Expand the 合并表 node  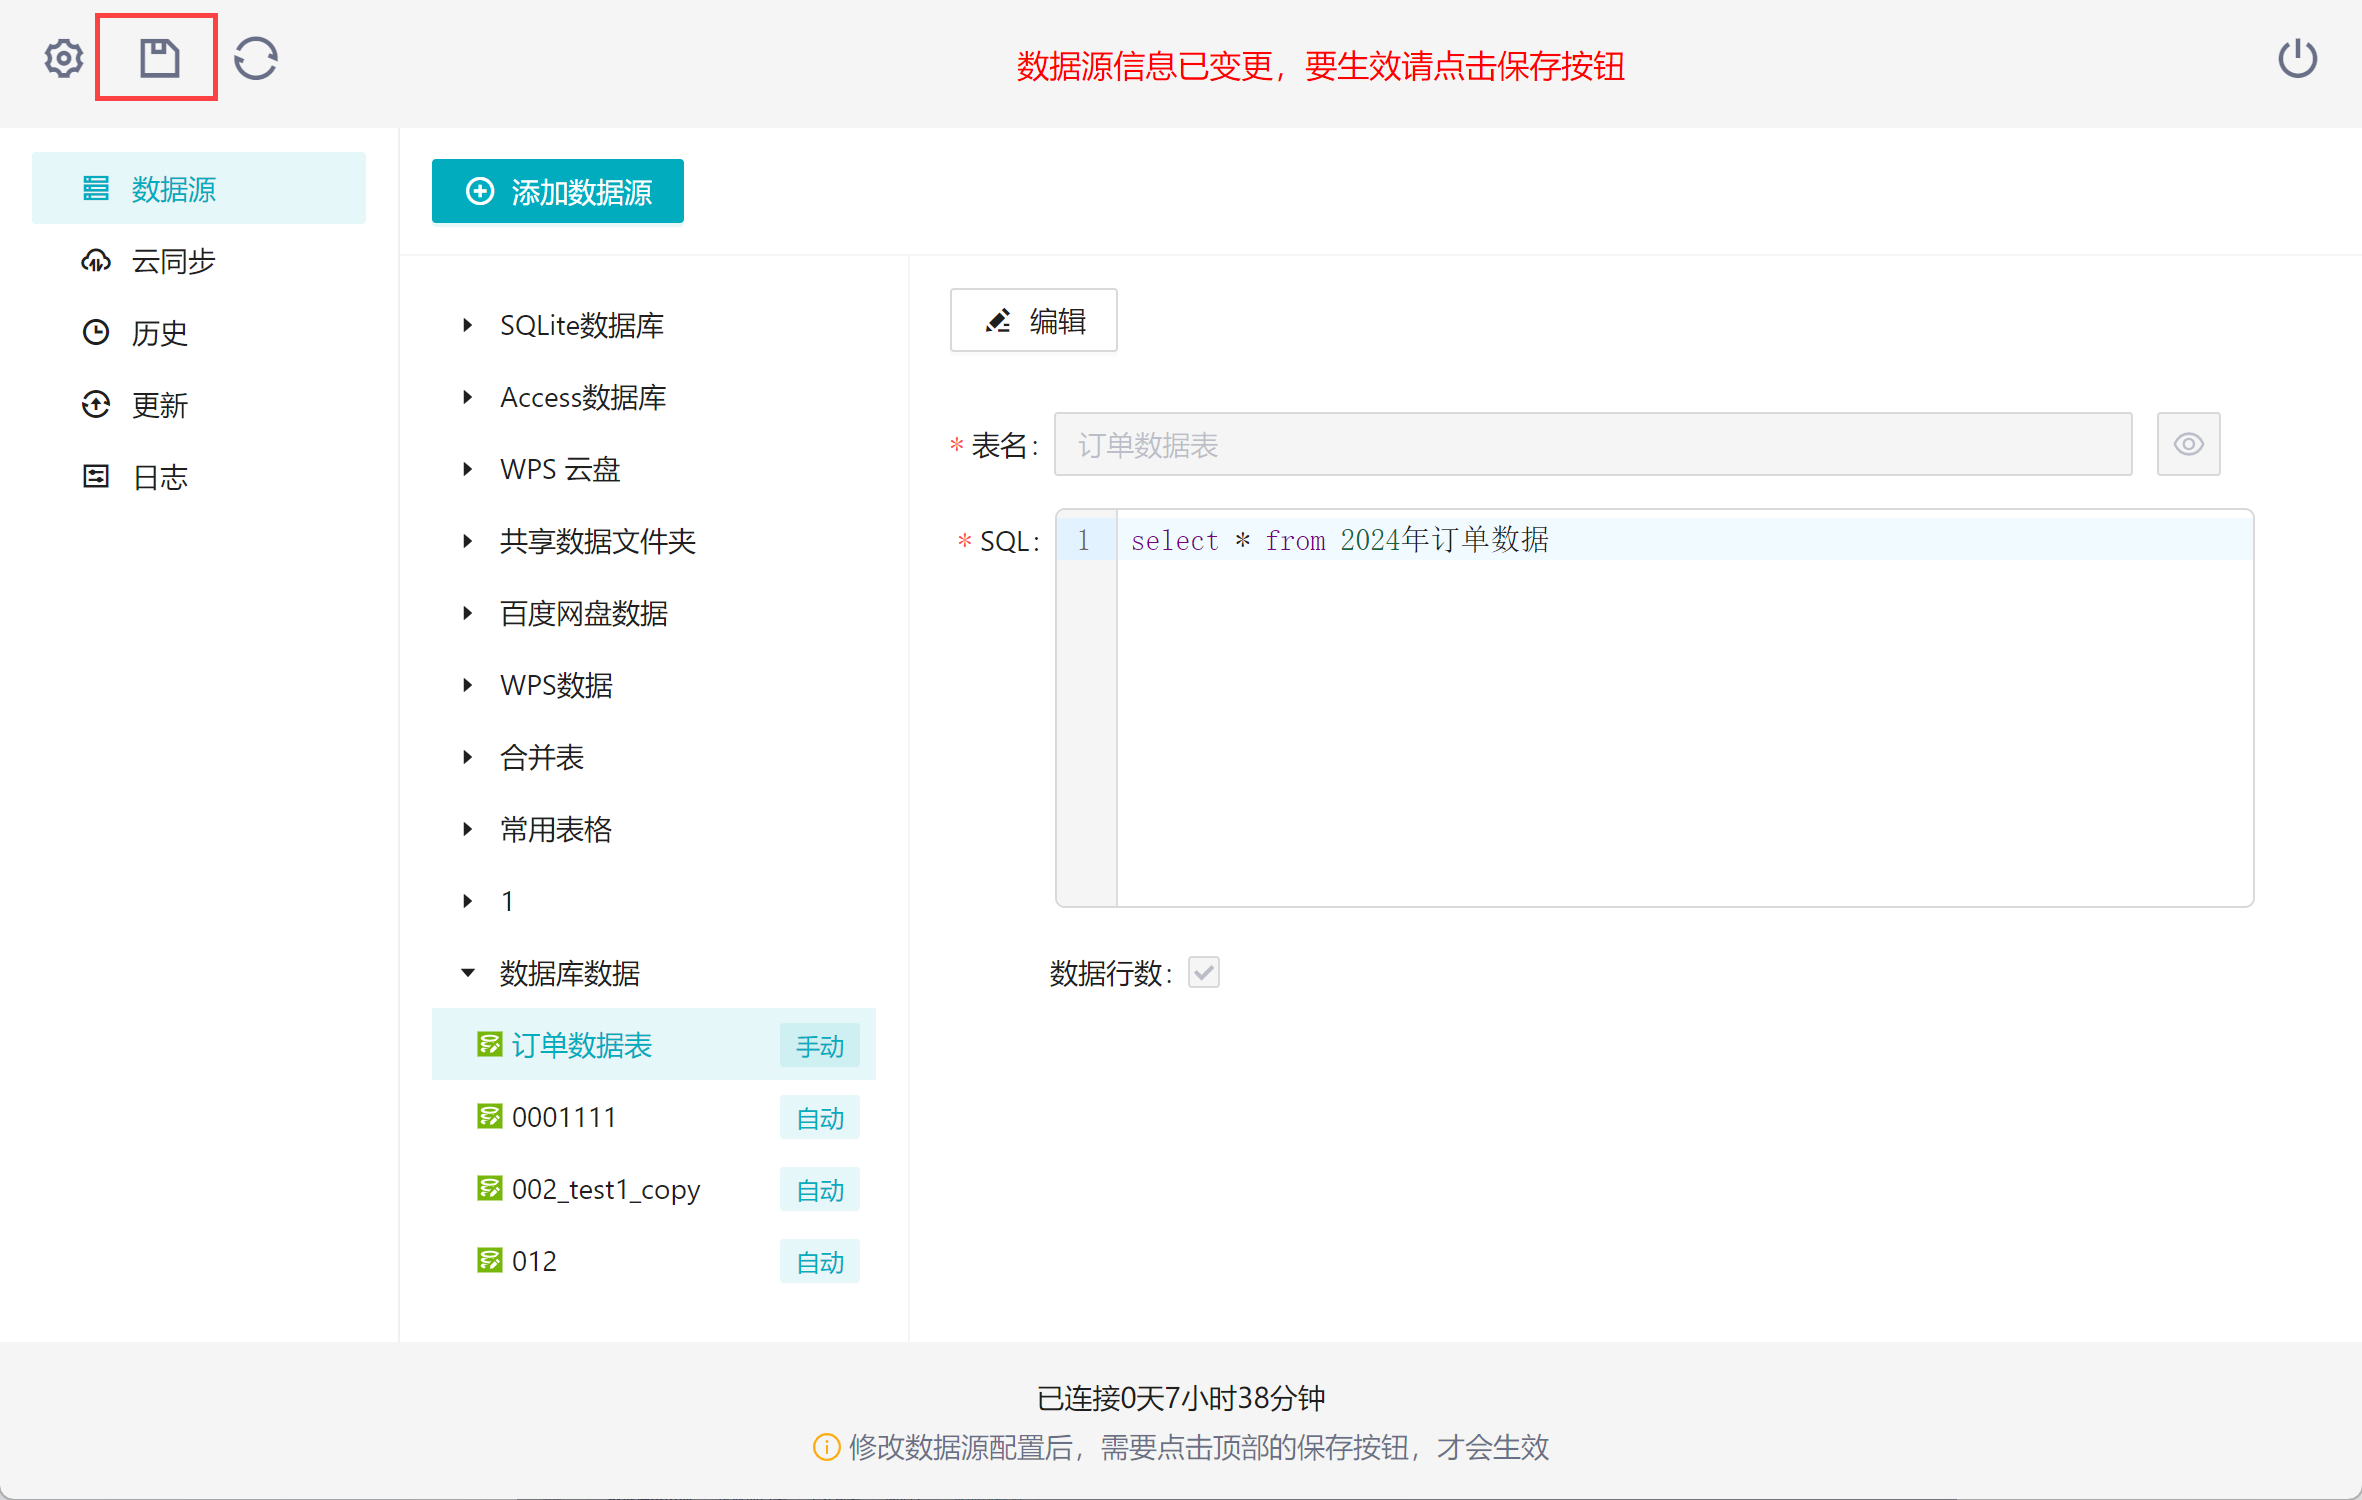pyautogui.click(x=467, y=757)
